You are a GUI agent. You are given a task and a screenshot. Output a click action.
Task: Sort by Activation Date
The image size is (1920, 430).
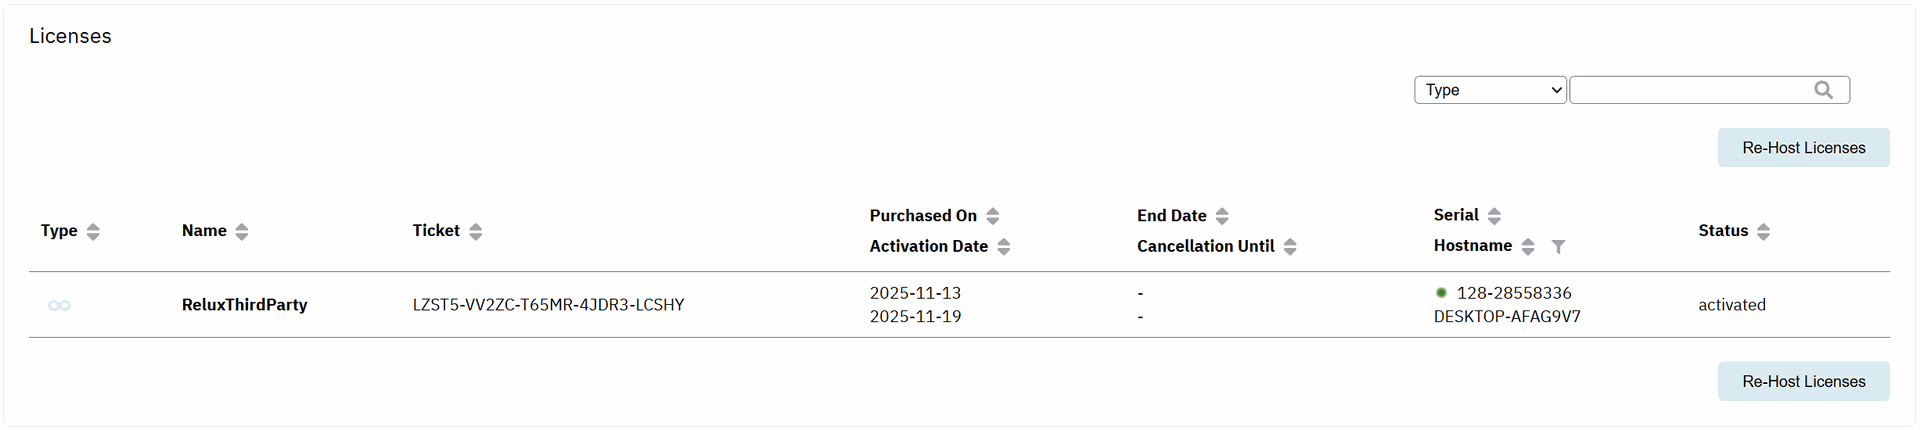pos(1003,247)
